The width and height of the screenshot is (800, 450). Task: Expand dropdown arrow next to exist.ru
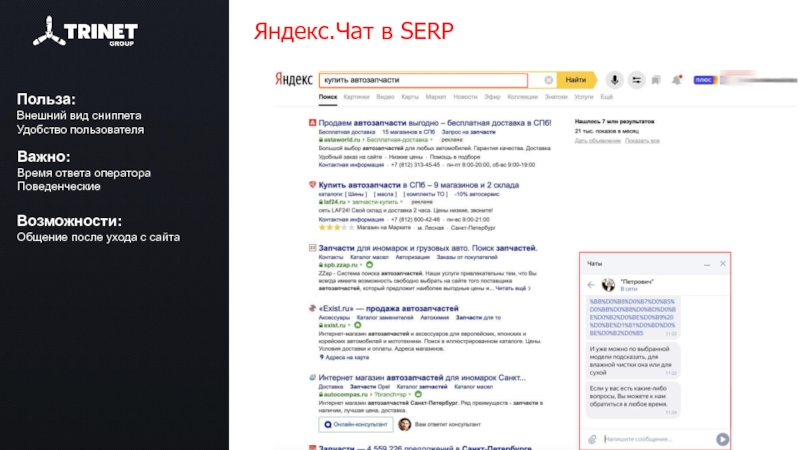(349, 325)
